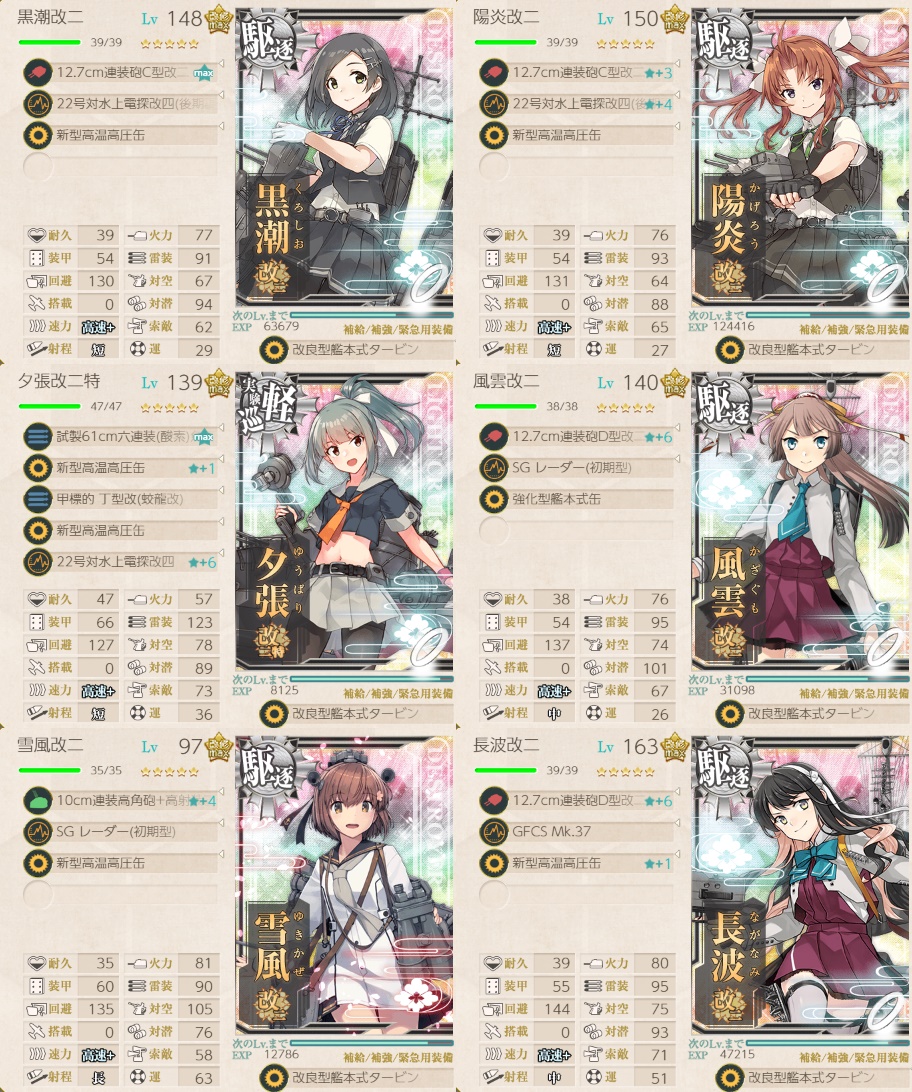This screenshot has height=1092, width=912.
Task: Click Naganami's GFCS Mk.37 radar icon
Action: pos(494,832)
